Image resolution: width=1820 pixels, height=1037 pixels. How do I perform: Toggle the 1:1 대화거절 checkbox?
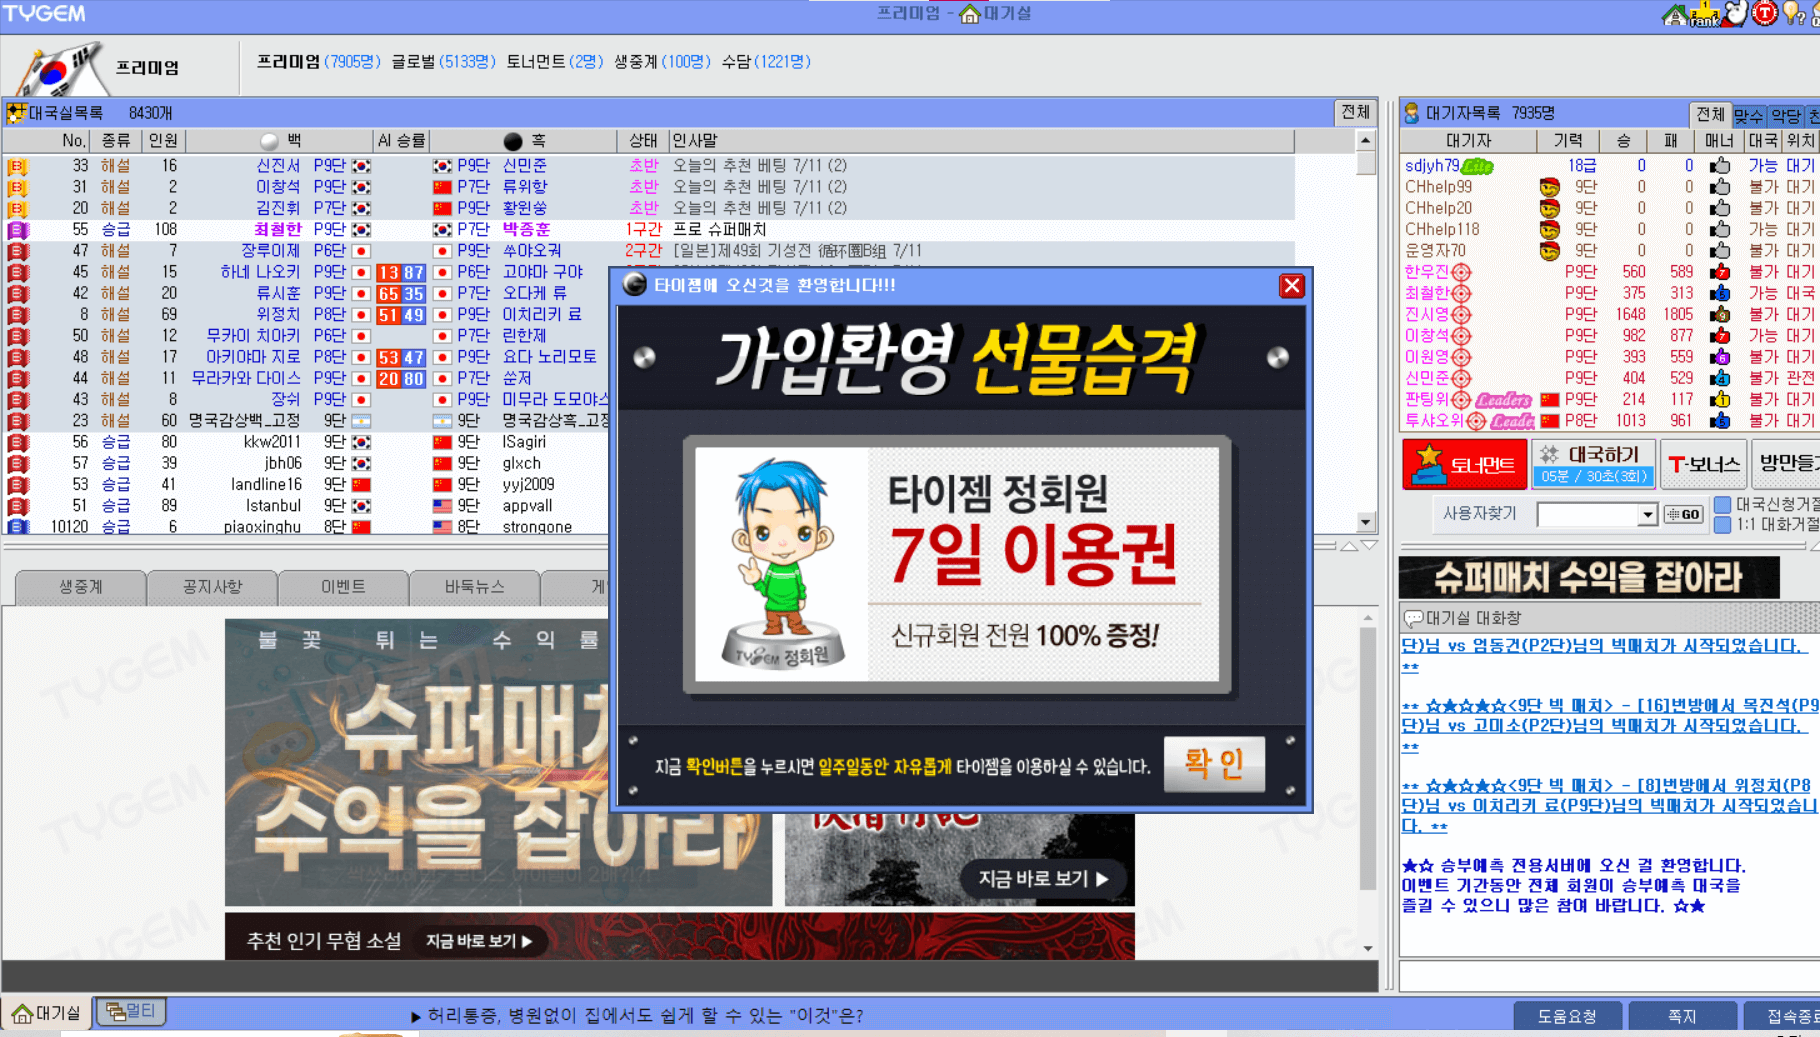pos(1723,524)
